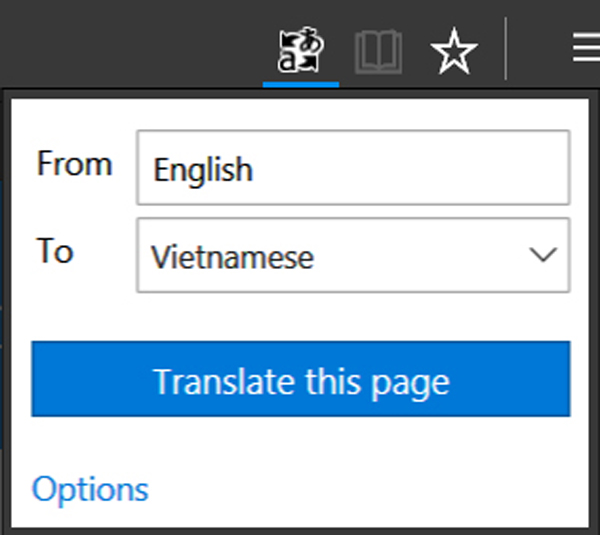Click the Favorites star icon

pyautogui.click(x=453, y=52)
